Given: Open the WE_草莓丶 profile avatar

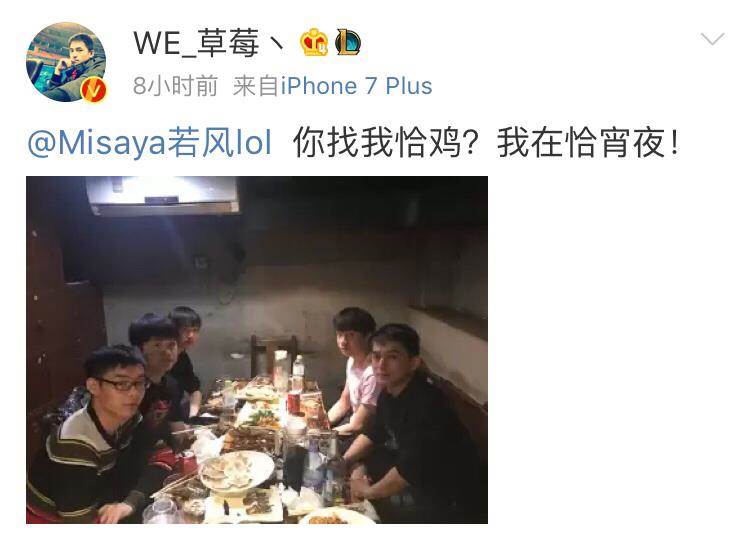Looking at the screenshot, I should (66, 62).
